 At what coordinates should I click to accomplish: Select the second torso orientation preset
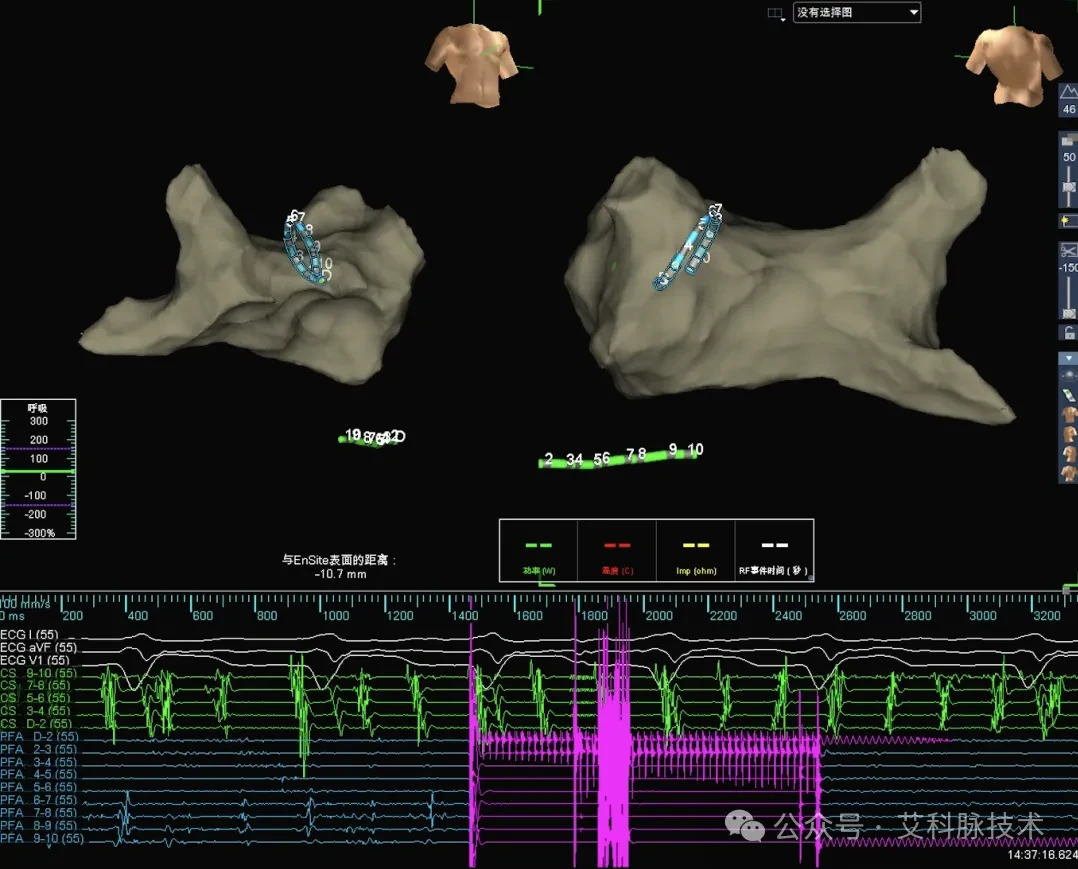point(1069,434)
